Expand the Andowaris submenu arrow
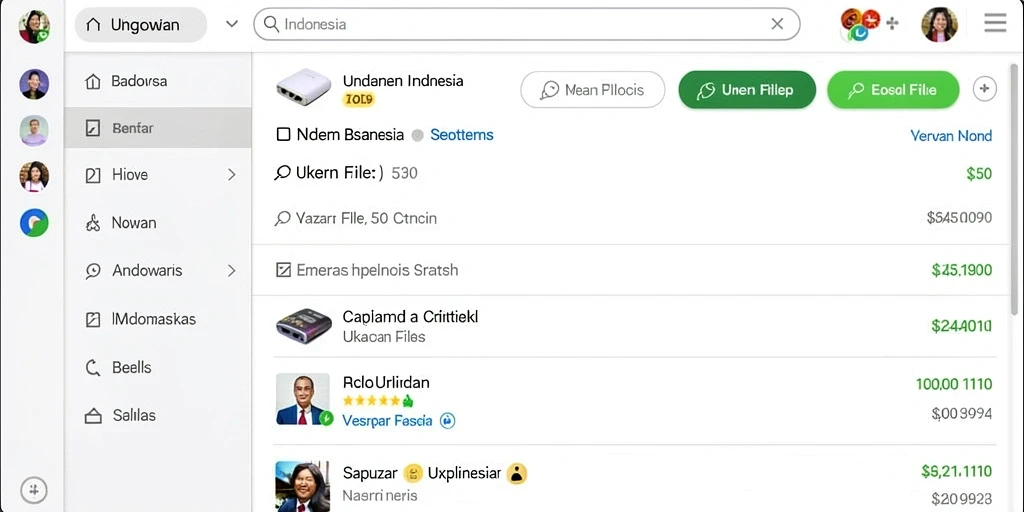The image size is (1024, 512). (231, 270)
